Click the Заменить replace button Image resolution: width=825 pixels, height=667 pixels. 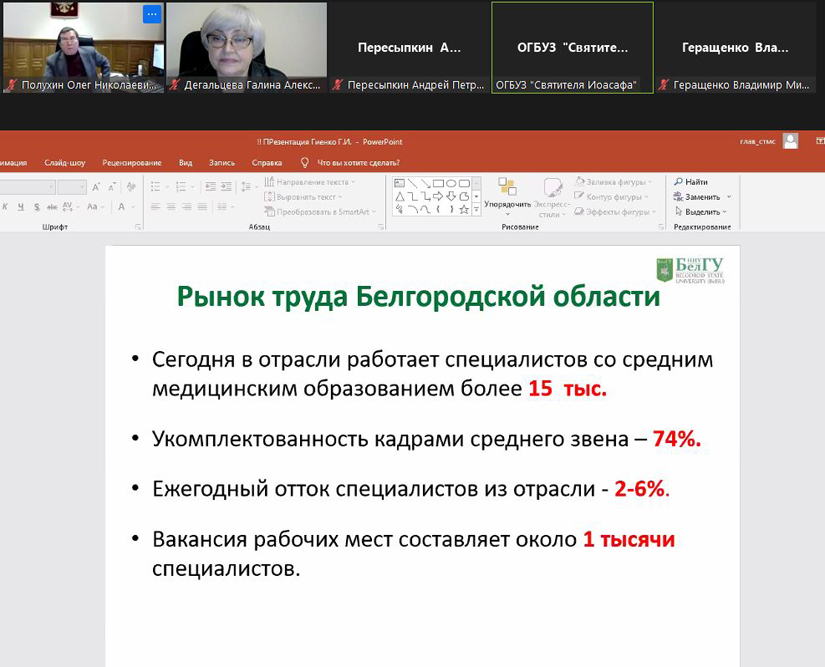click(x=702, y=197)
